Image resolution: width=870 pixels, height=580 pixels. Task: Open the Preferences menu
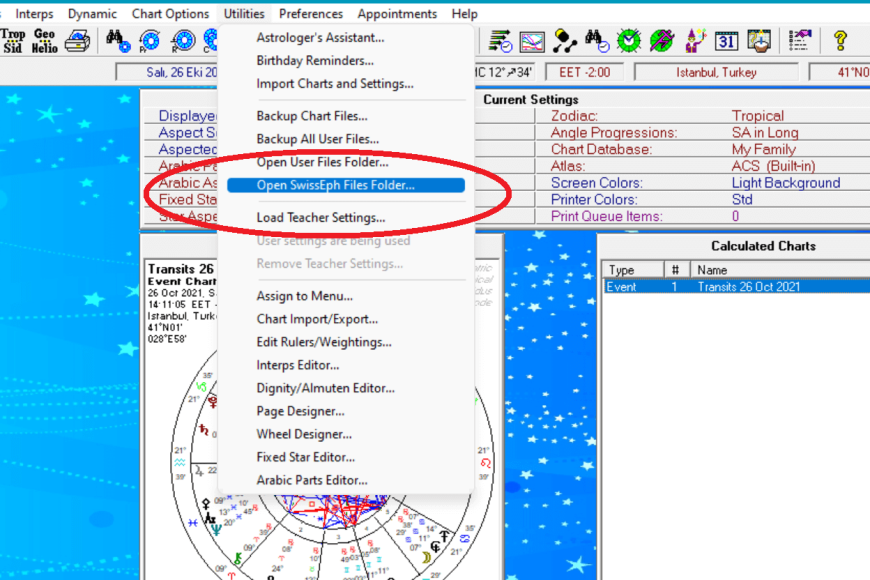(x=311, y=14)
